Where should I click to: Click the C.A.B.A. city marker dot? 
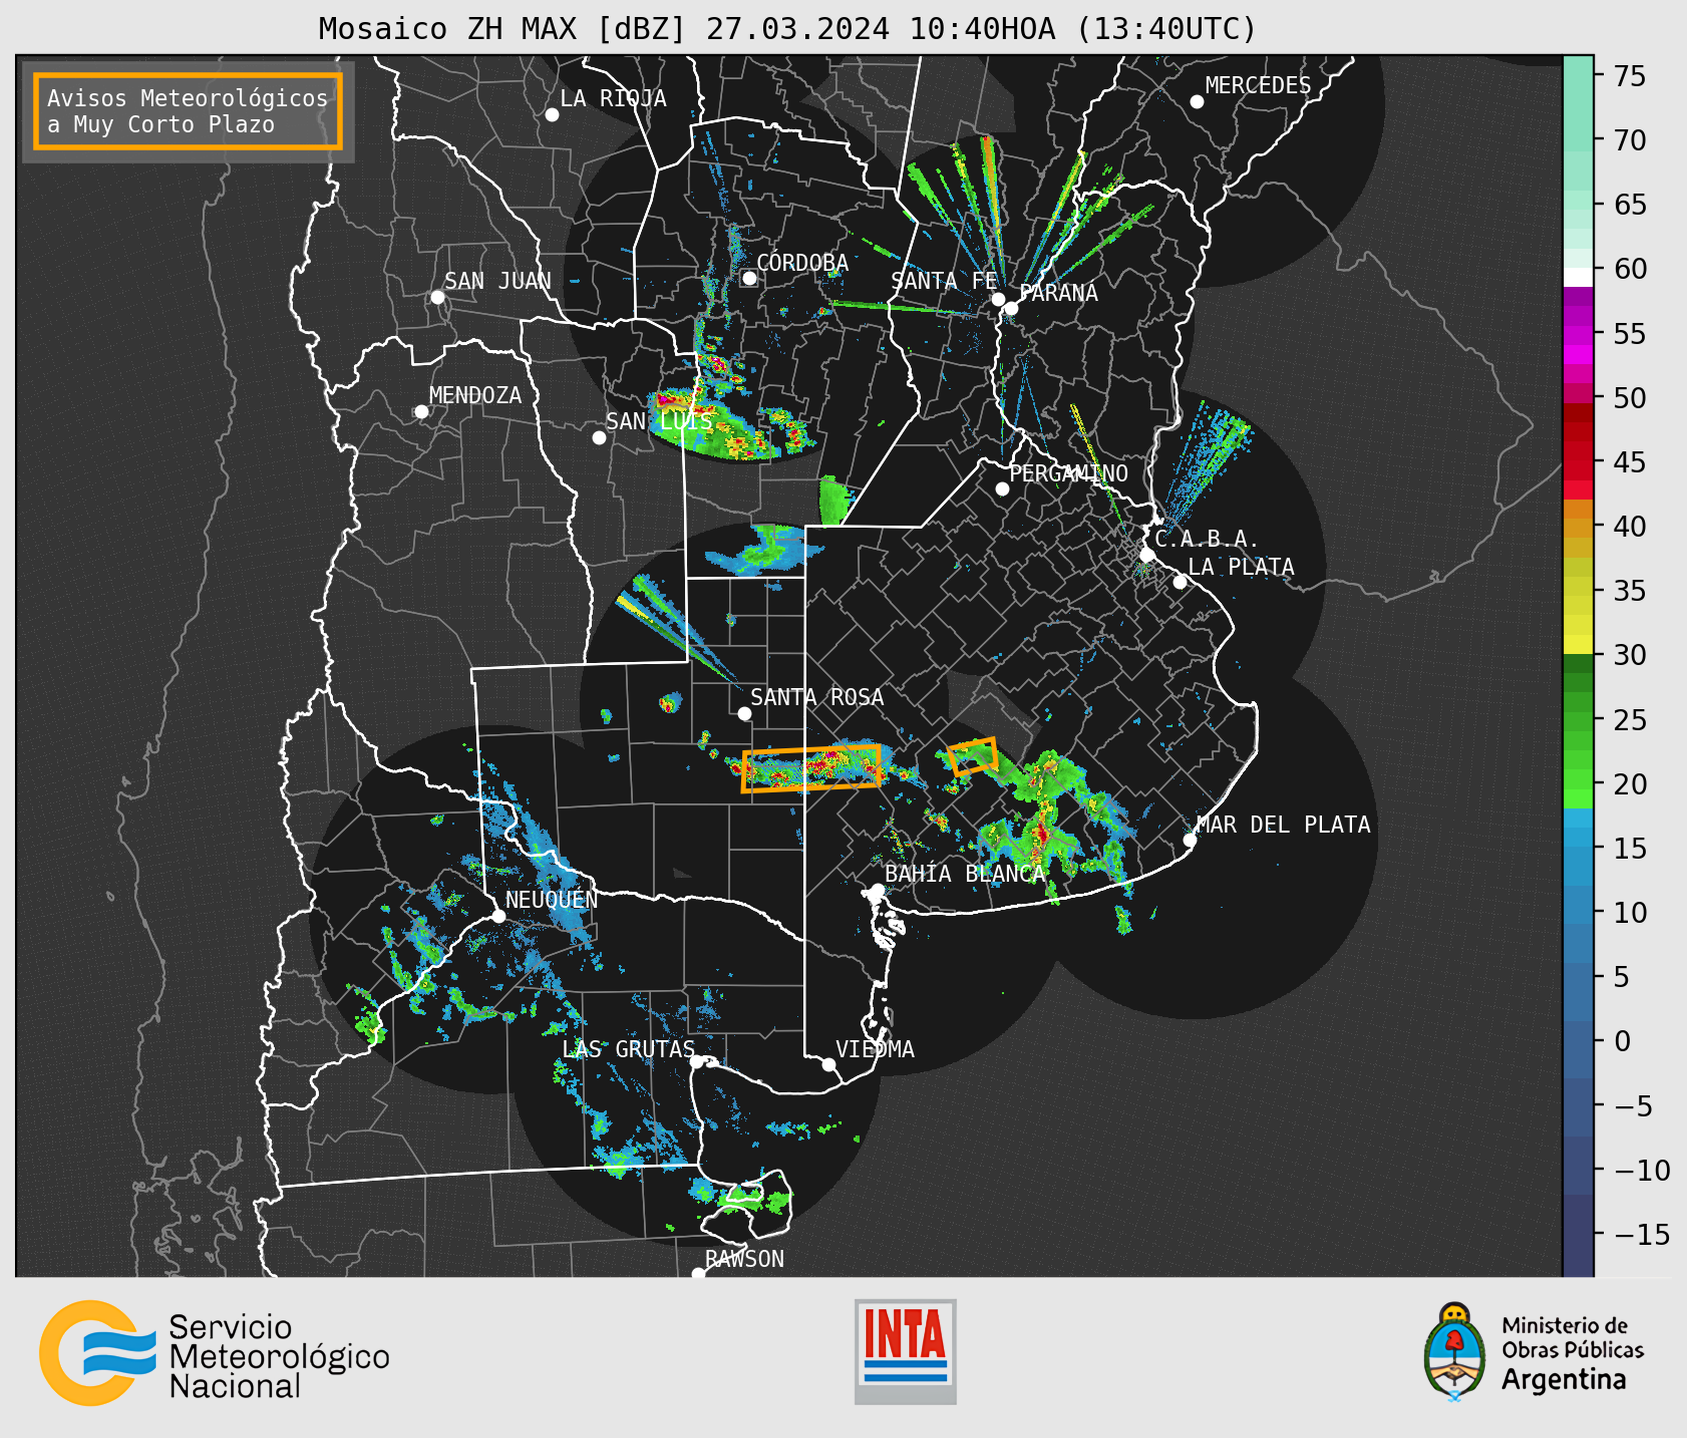coord(1147,555)
